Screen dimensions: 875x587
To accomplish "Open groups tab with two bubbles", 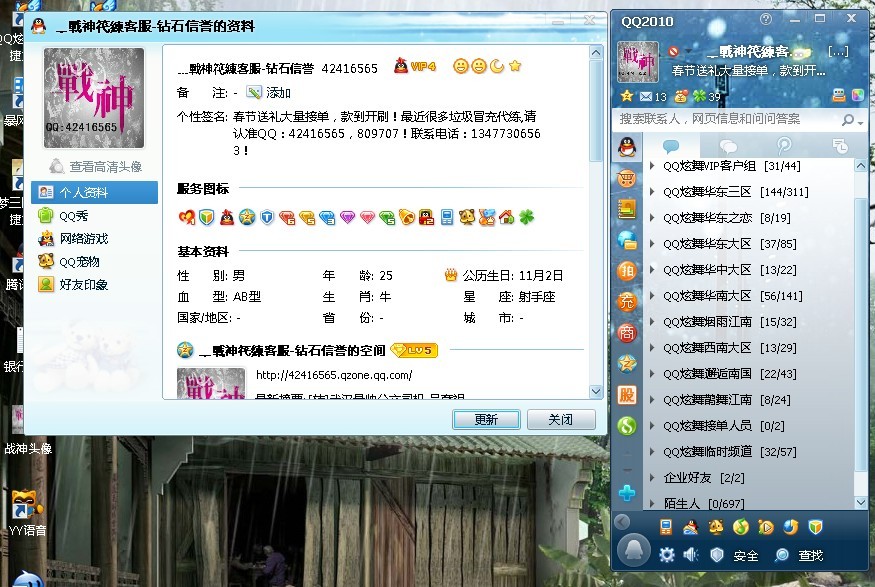I will tap(728, 146).
